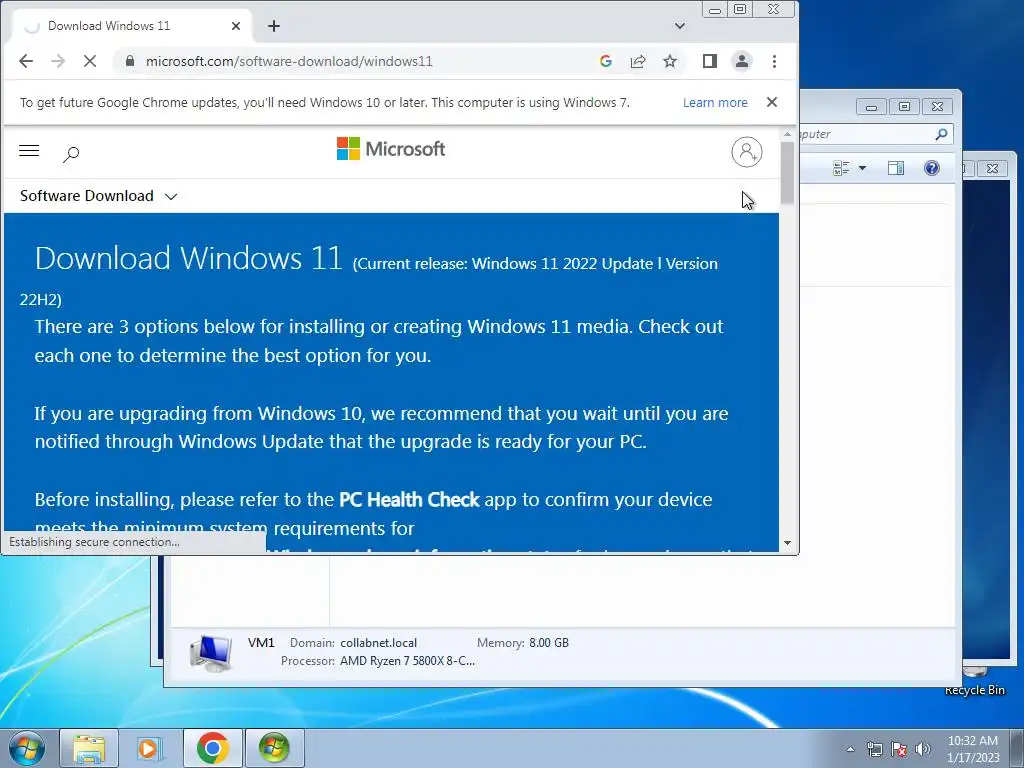Share this page using the share icon
1024x768 pixels.
point(638,61)
